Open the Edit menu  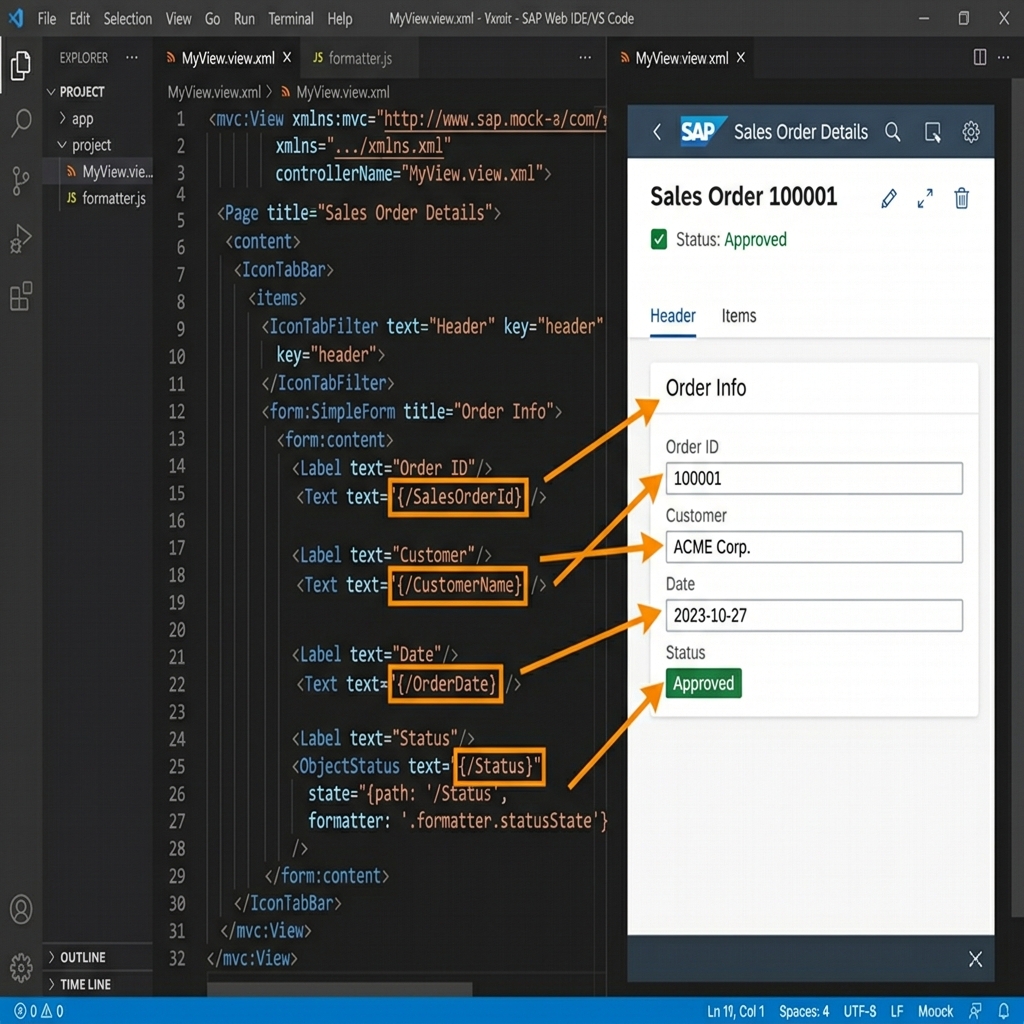coord(80,18)
